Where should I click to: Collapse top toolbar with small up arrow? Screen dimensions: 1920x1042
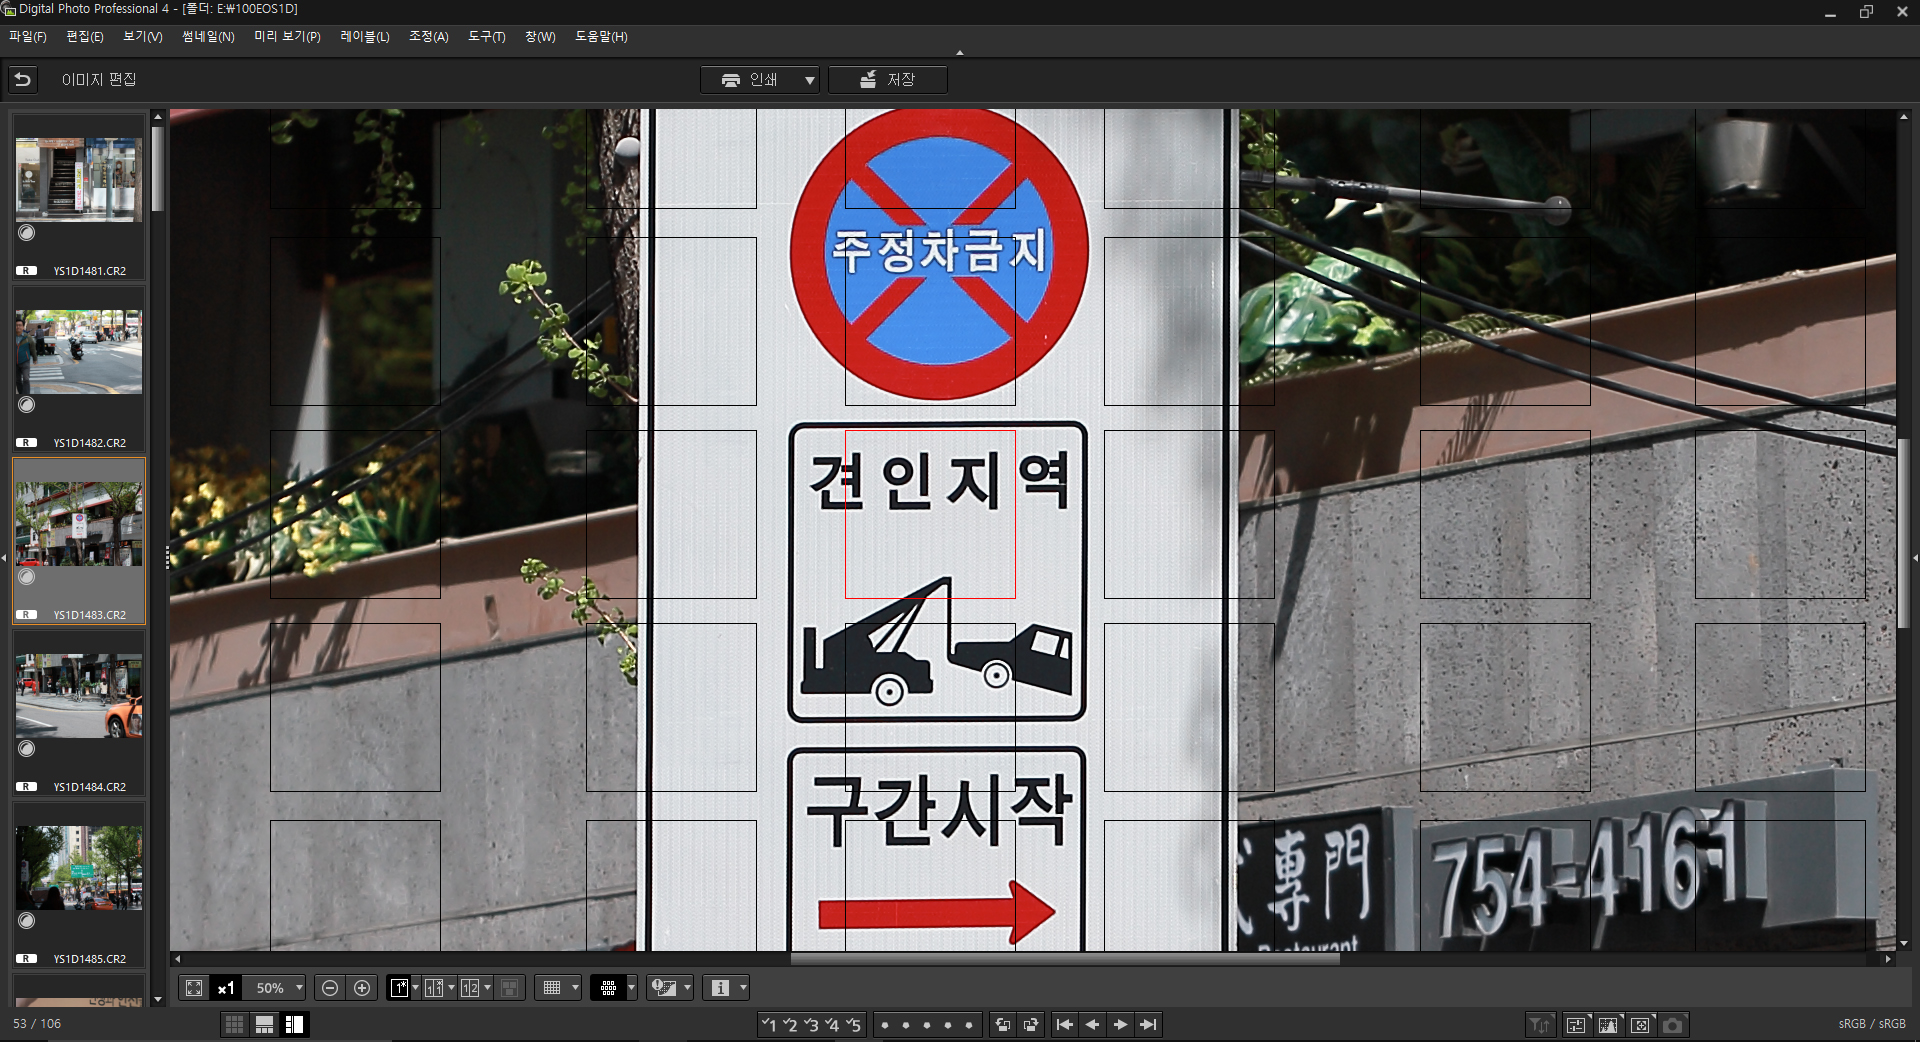tap(960, 53)
